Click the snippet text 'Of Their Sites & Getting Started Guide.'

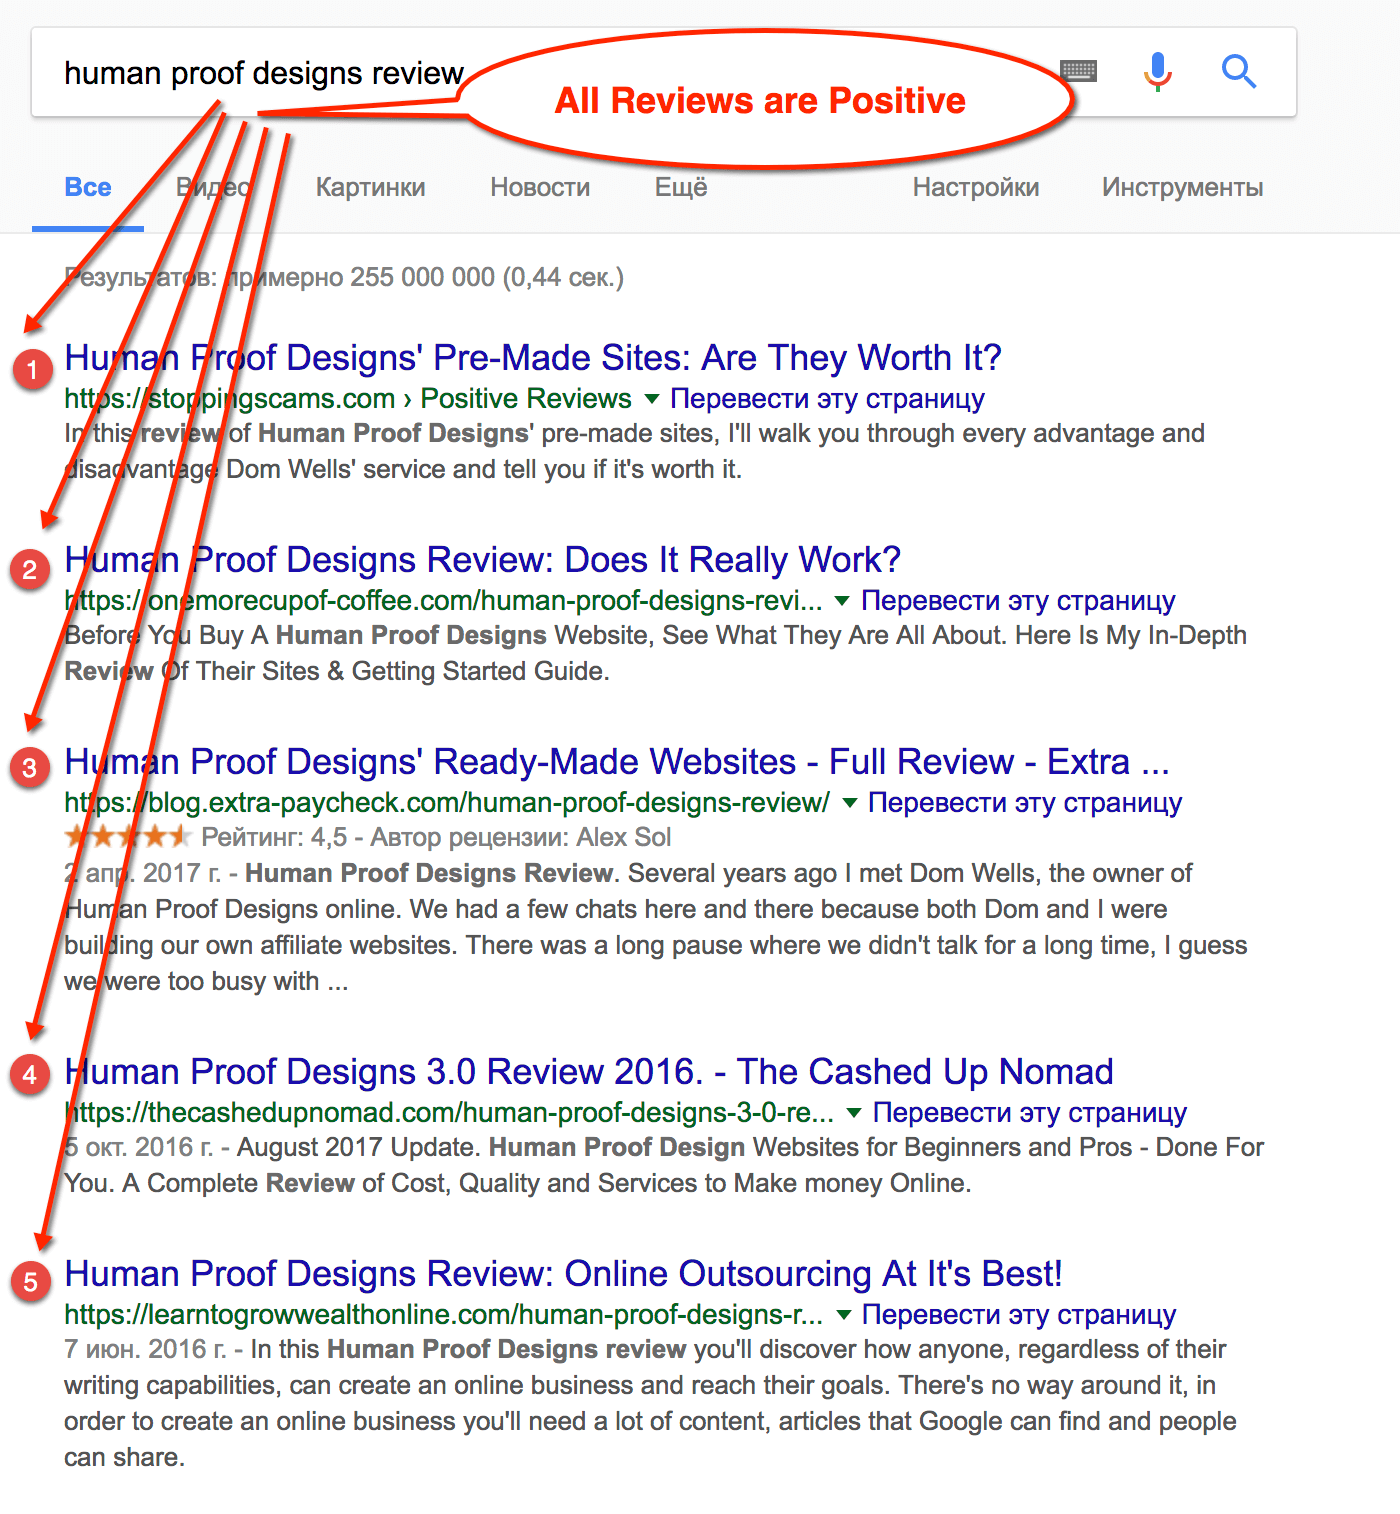385,671
